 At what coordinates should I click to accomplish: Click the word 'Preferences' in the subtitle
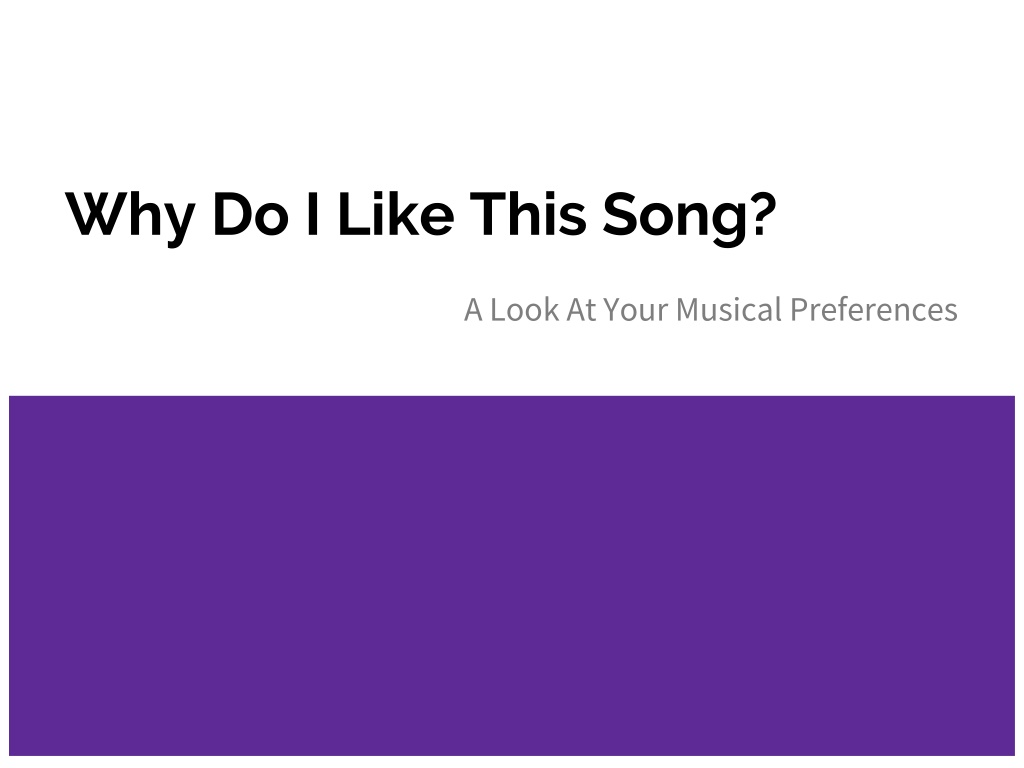click(874, 310)
